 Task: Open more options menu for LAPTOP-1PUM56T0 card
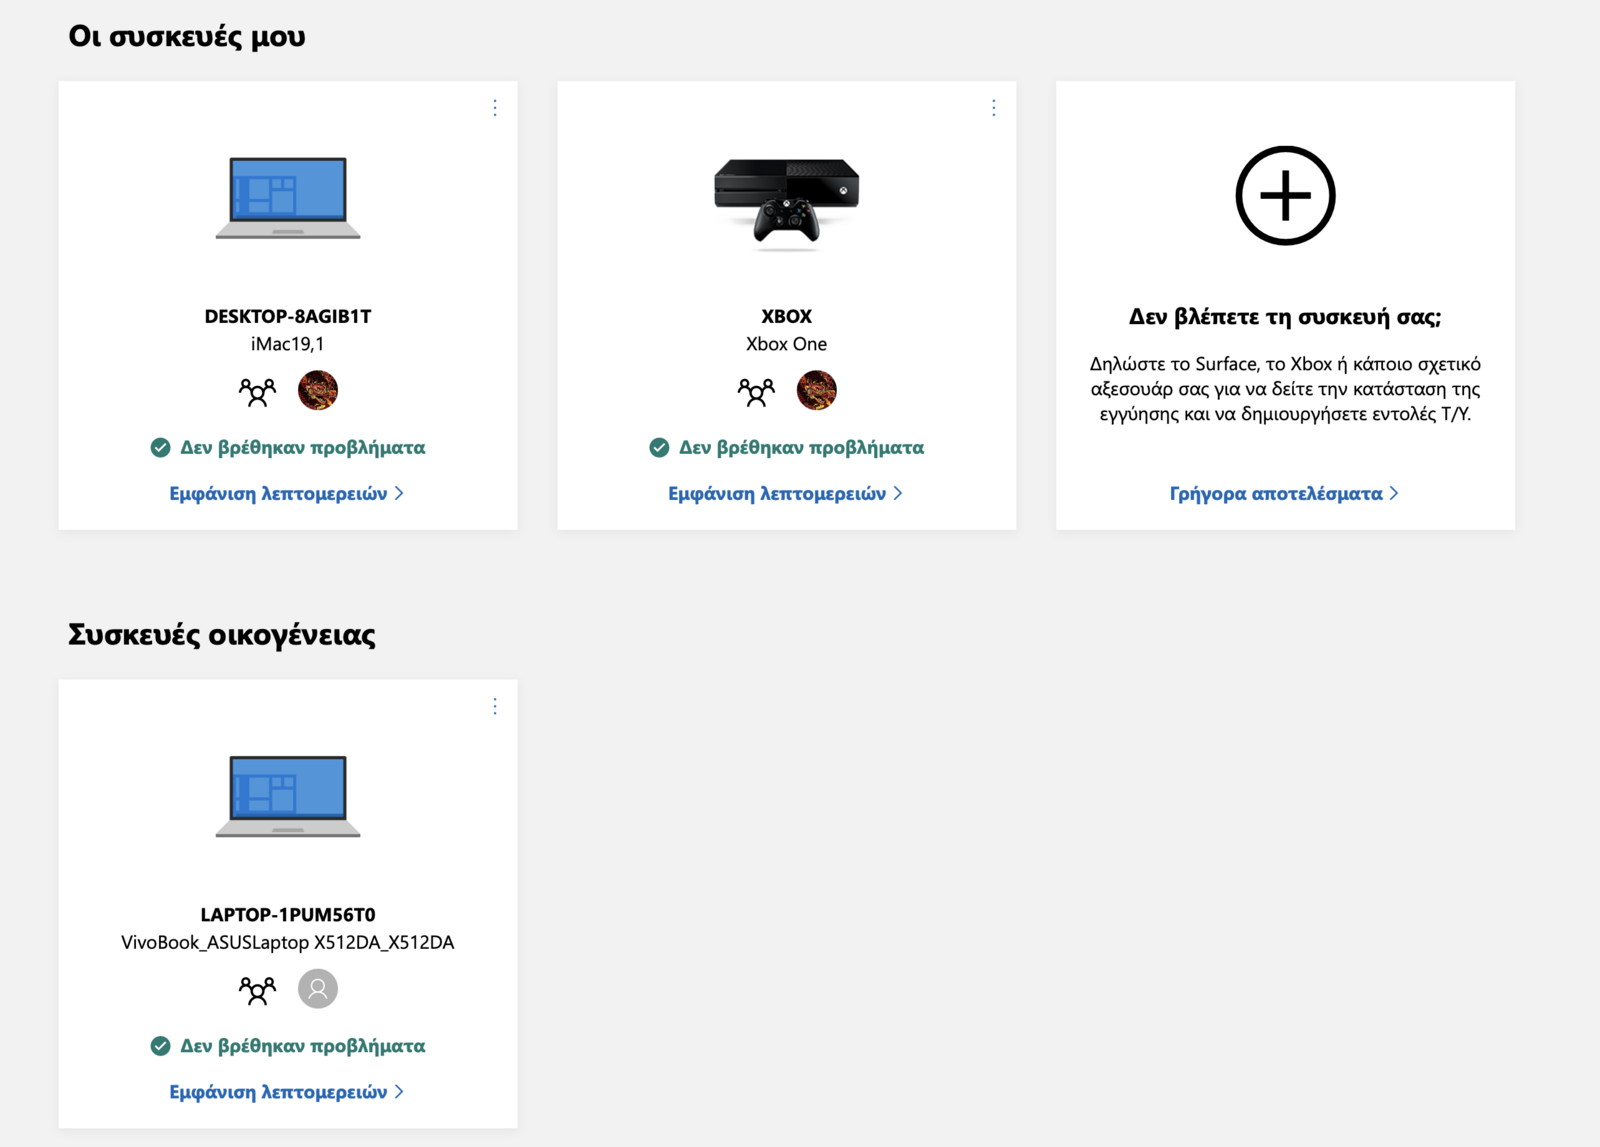point(495,707)
